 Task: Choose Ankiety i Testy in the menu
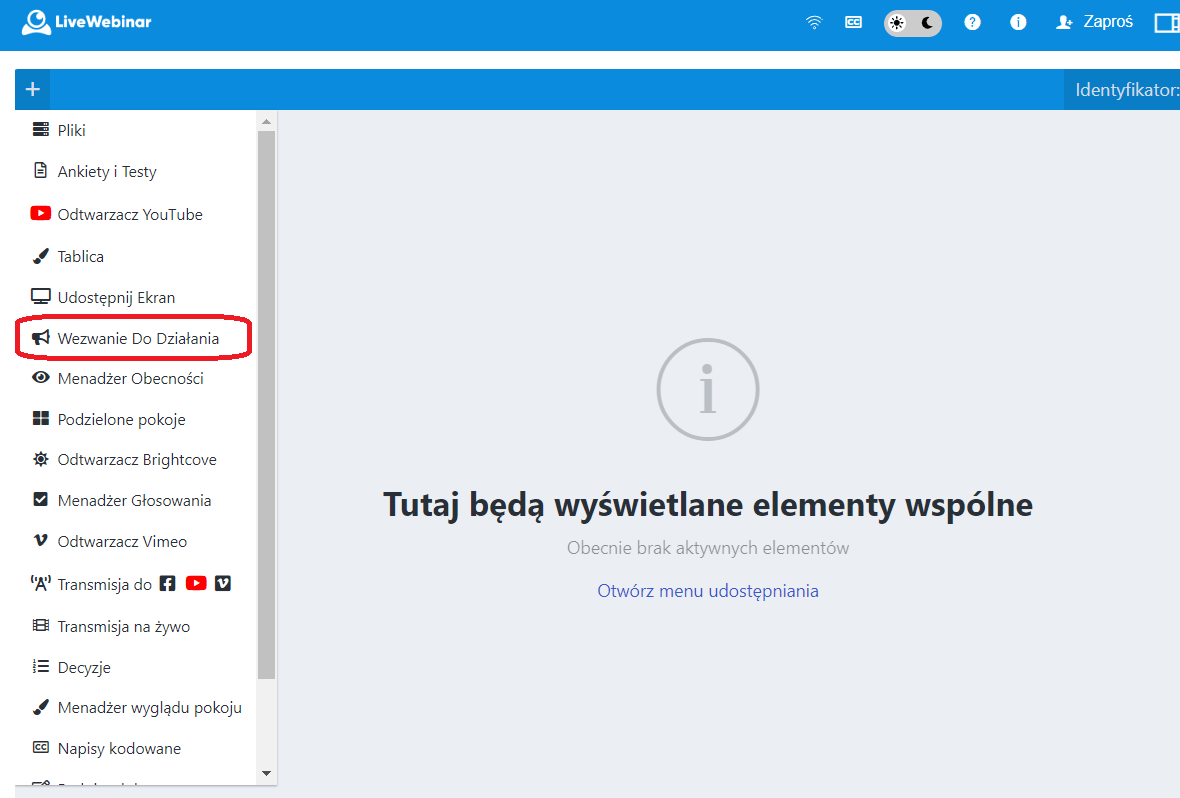(106, 172)
